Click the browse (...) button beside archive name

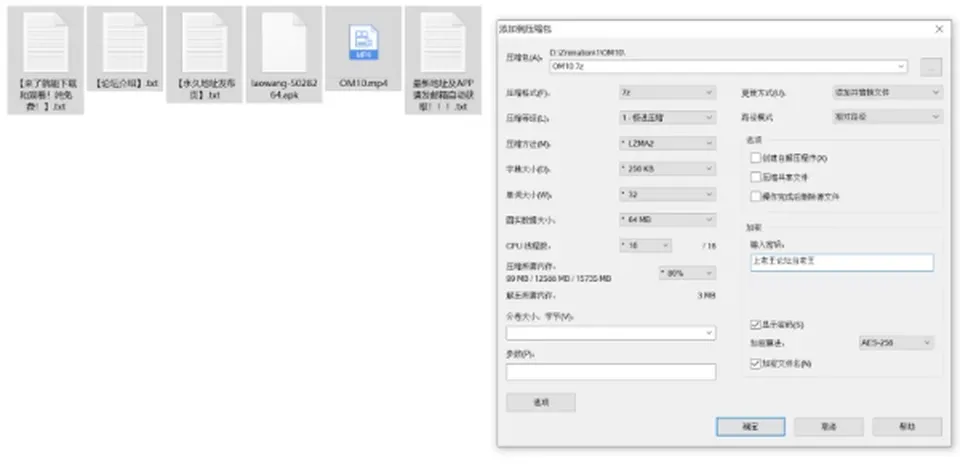931,68
